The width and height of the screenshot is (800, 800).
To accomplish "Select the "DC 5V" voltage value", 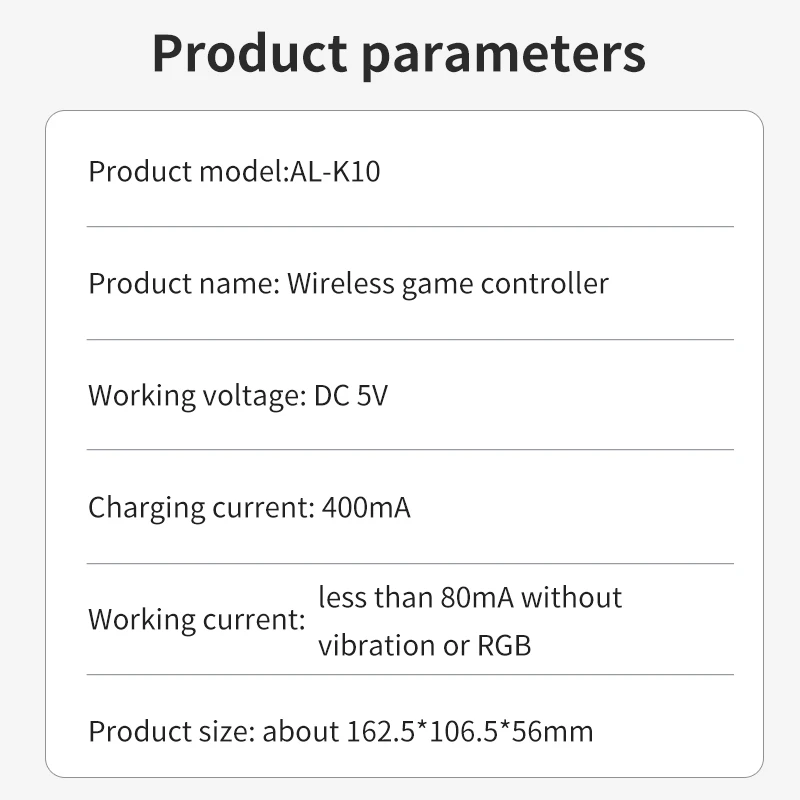I will pyautogui.click(x=351, y=395).
